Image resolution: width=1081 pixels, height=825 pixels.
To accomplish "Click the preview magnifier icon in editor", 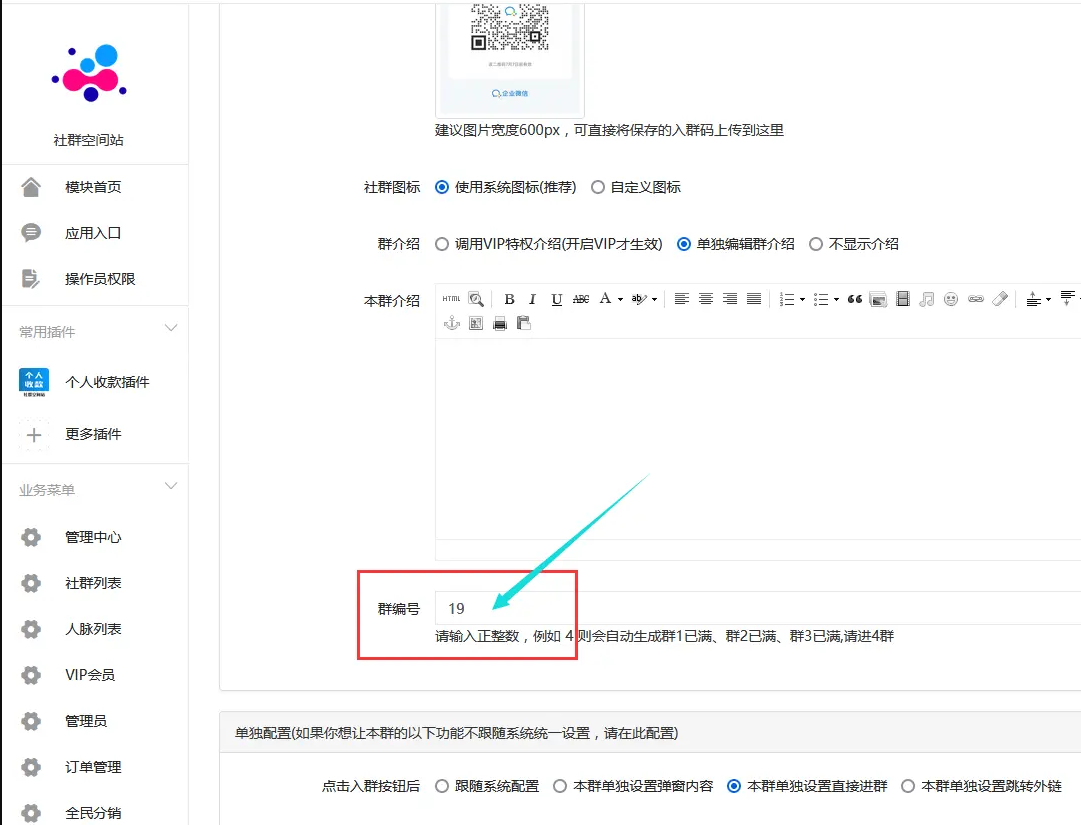I will 476,298.
